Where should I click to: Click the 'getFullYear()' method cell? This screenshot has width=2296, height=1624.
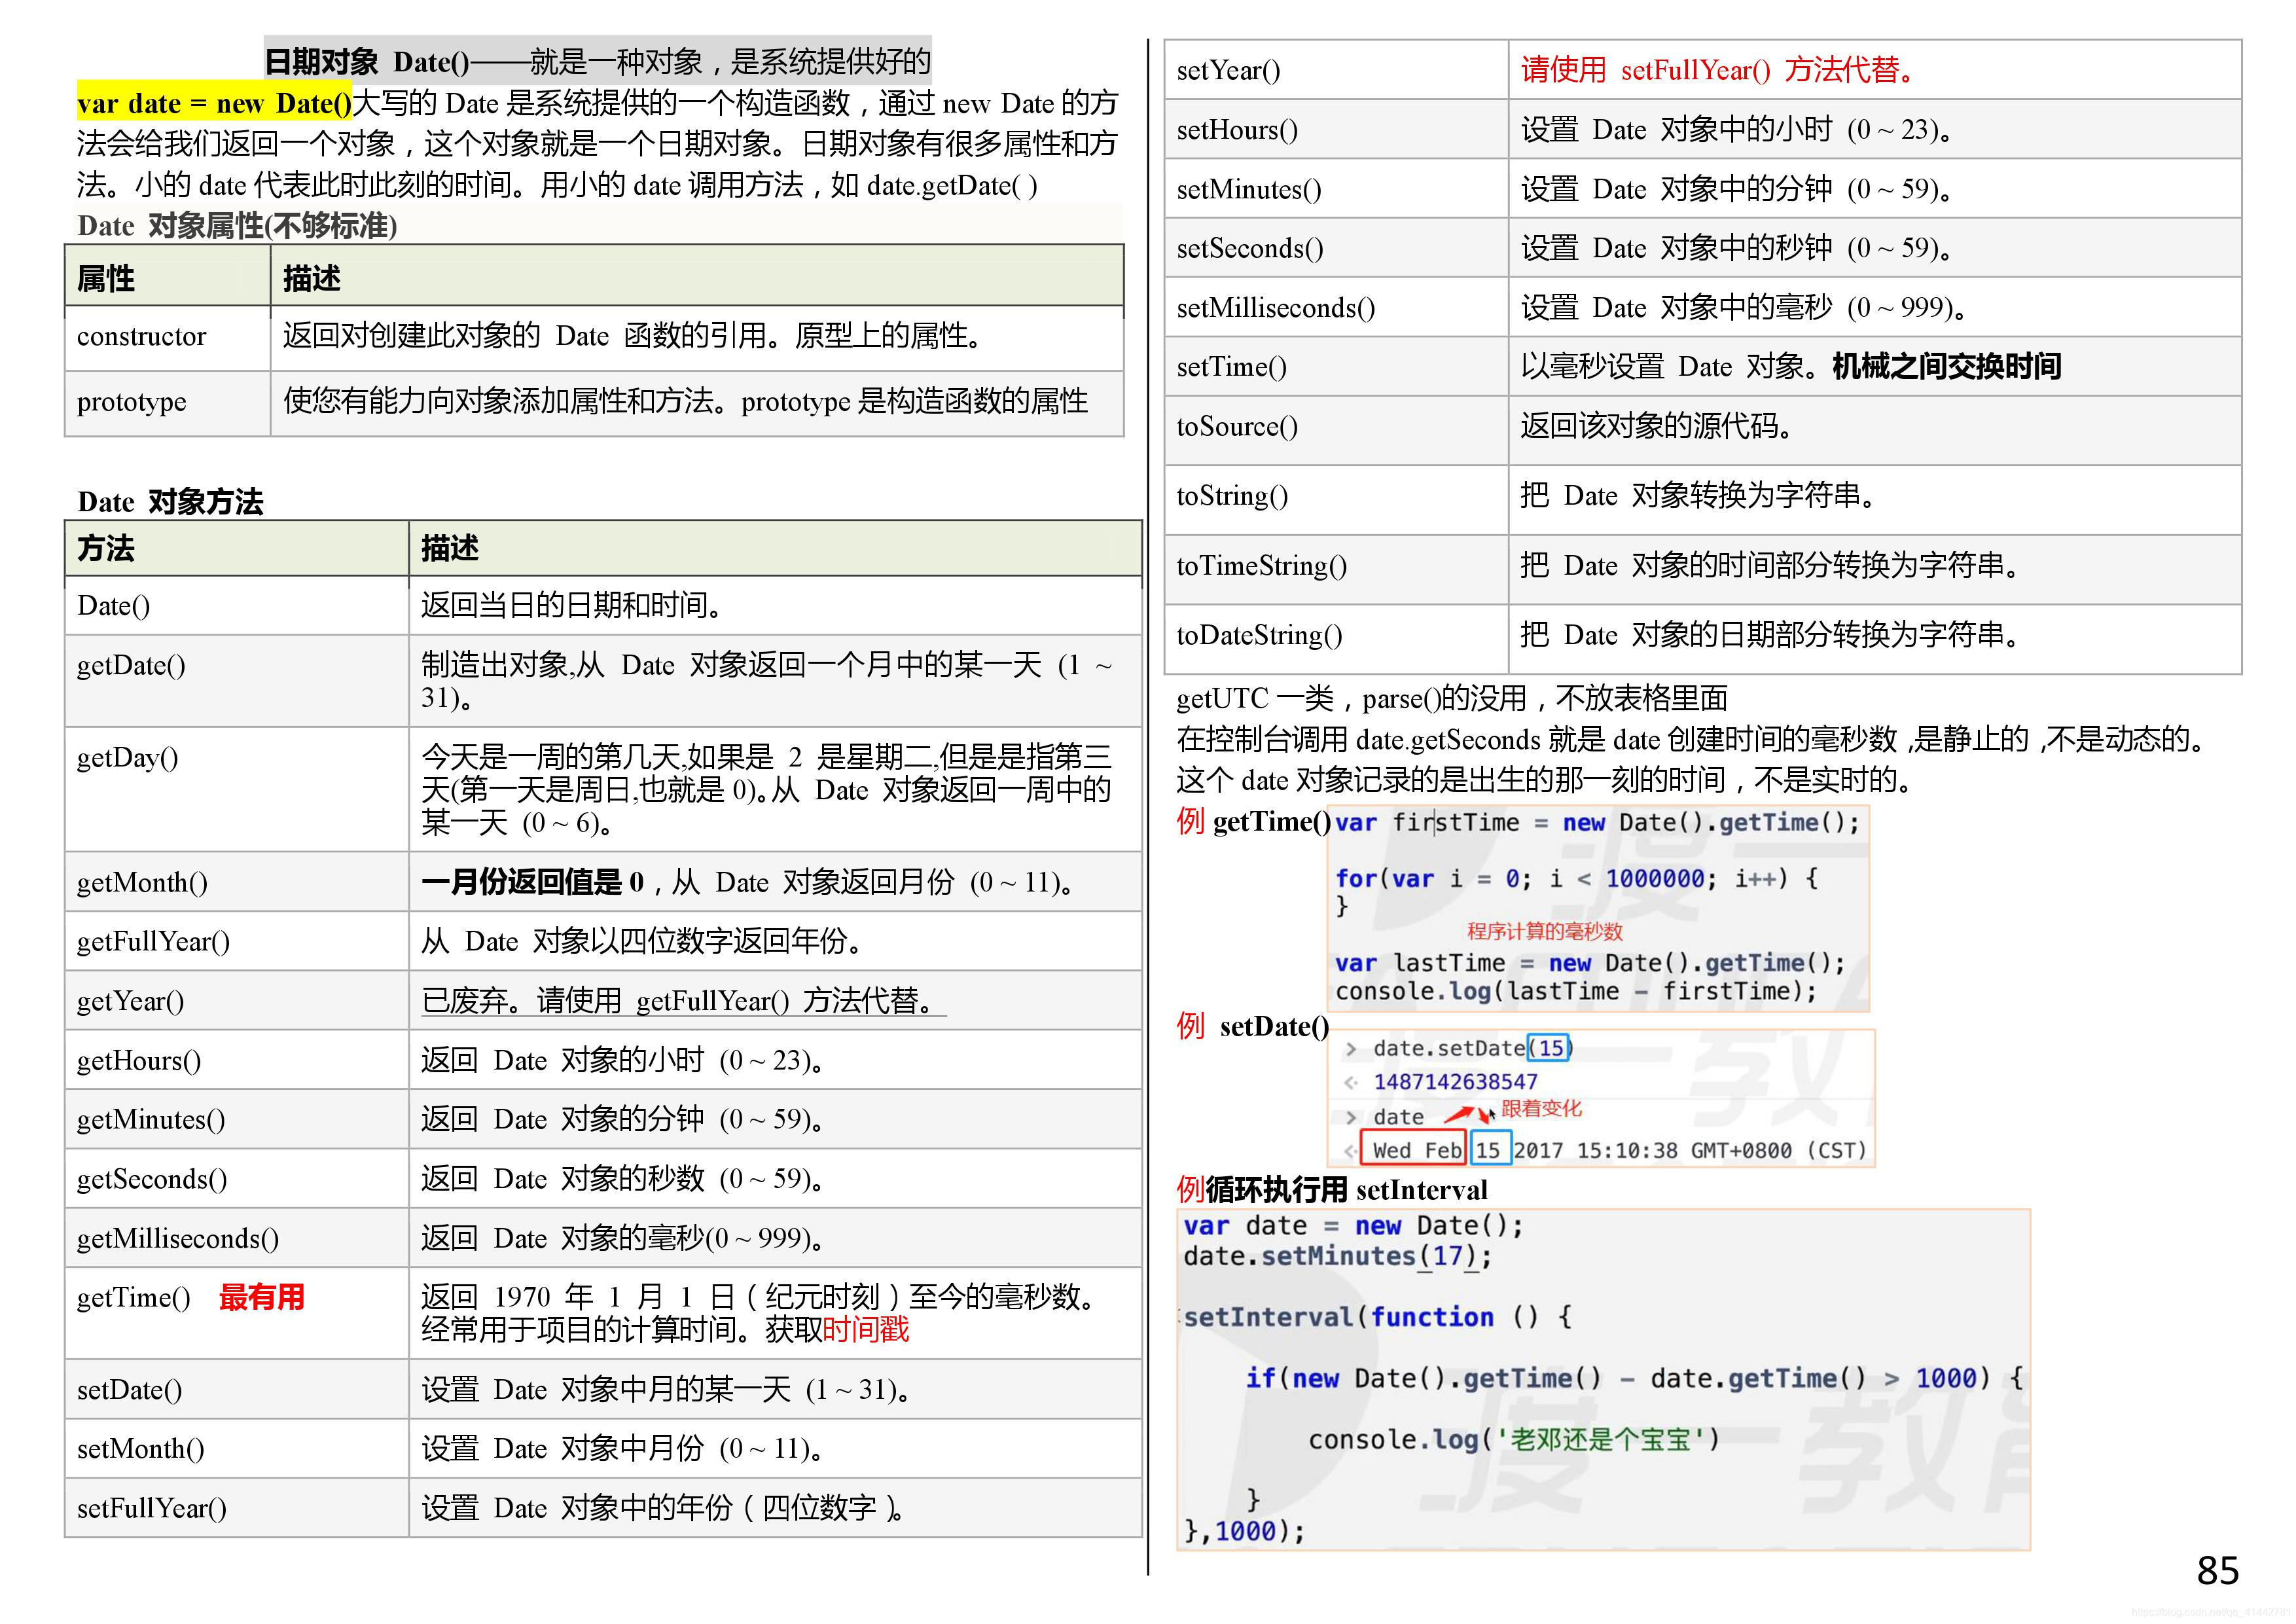237,941
